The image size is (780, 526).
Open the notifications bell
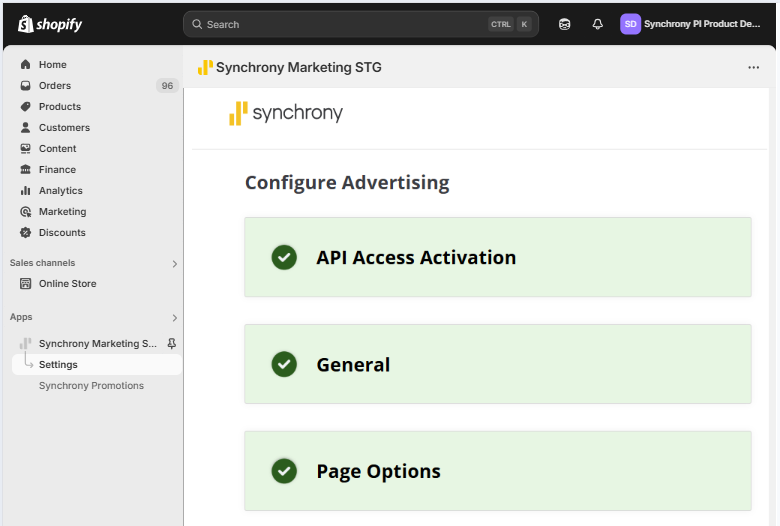click(x=598, y=24)
